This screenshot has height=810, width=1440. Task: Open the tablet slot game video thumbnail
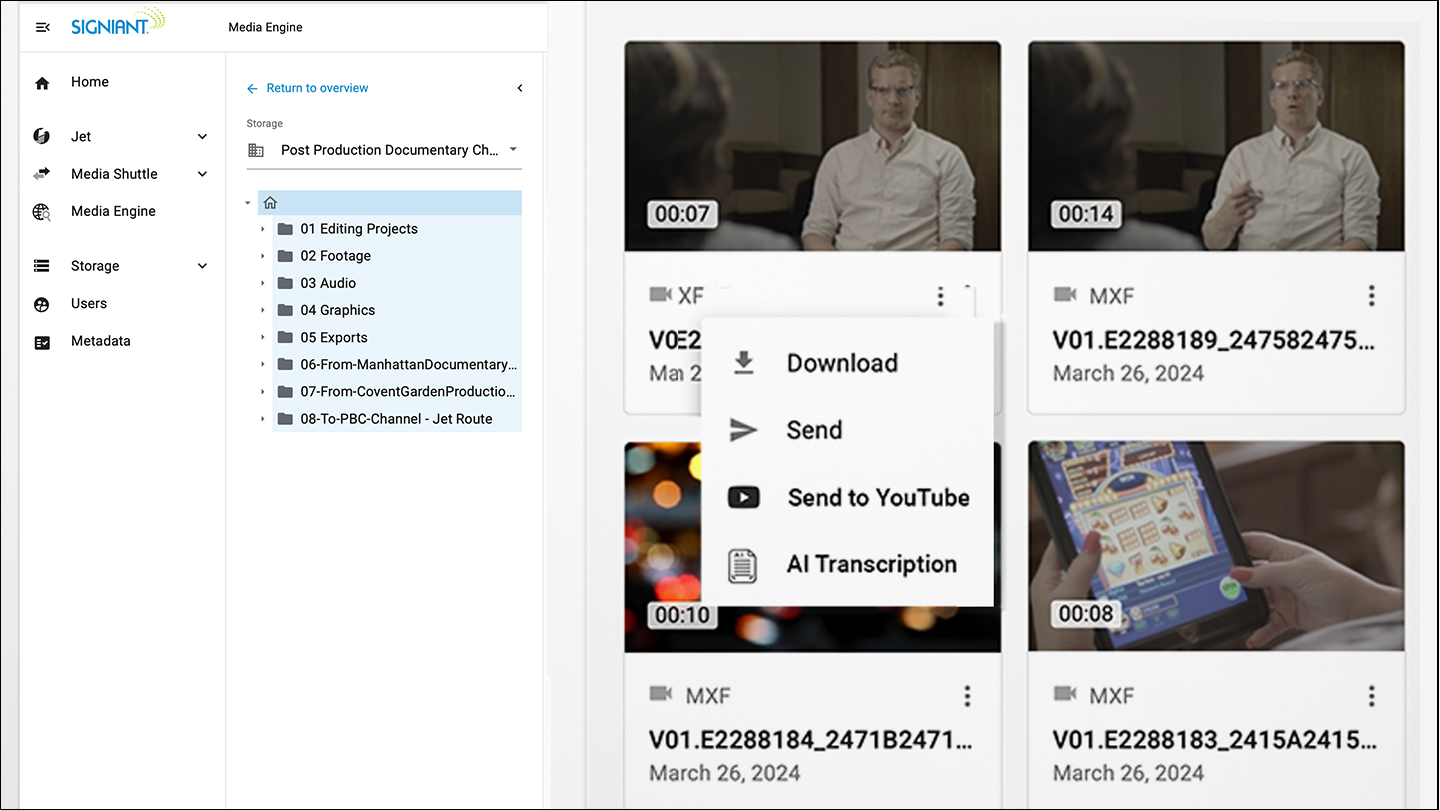point(1215,546)
